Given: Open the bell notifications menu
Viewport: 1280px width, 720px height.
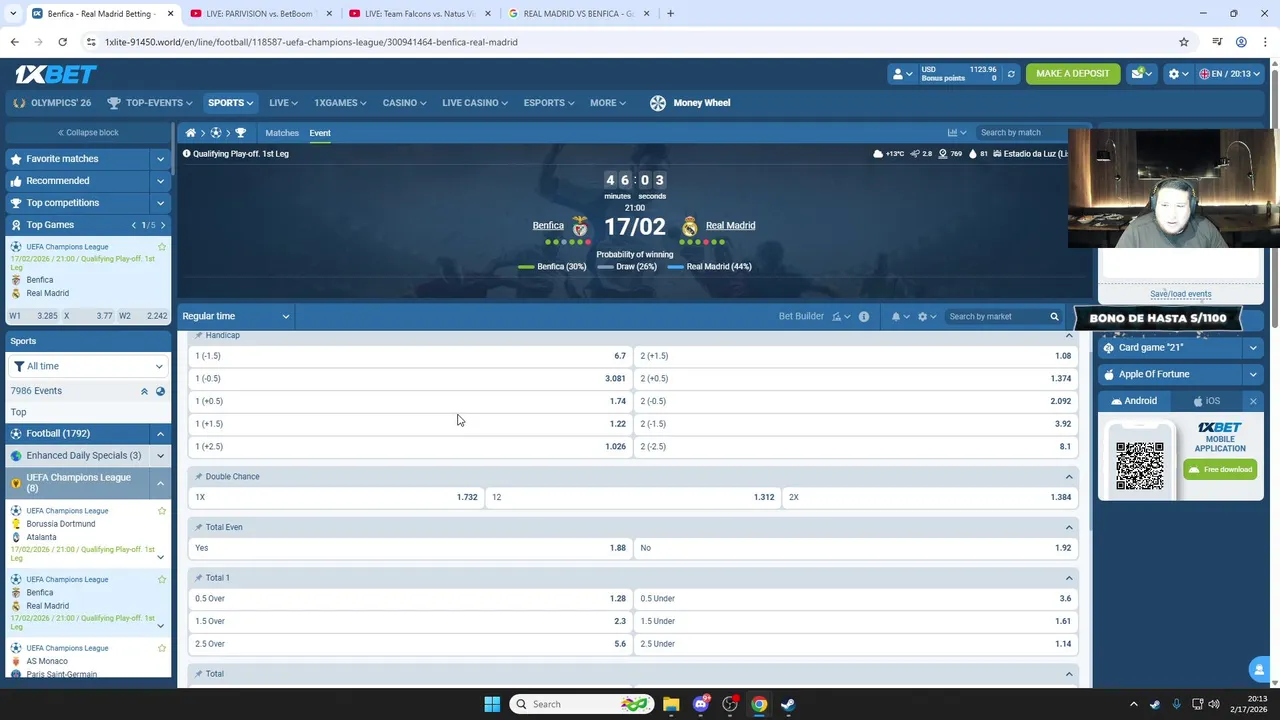Looking at the screenshot, I should (x=900, y=317).
